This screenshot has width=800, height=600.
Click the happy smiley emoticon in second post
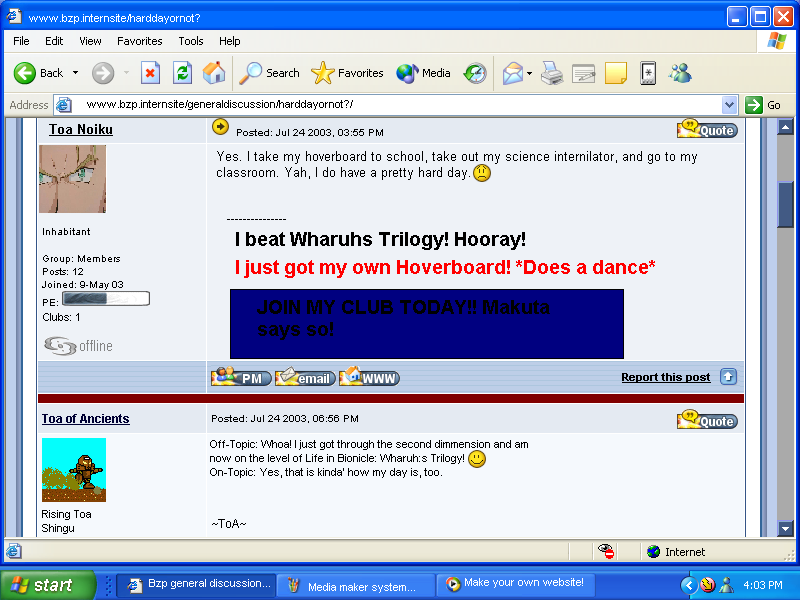click(x=477, y=459)
